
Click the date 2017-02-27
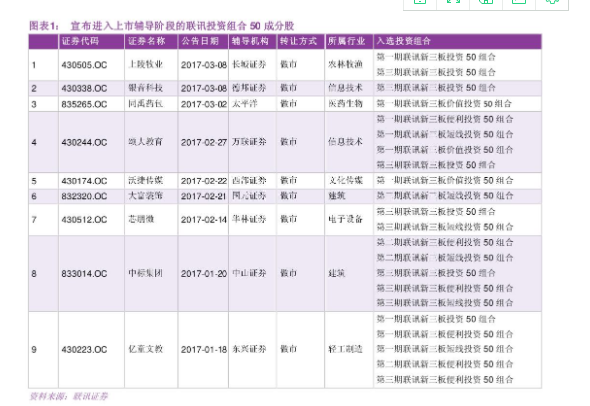(x=204, y=142)
